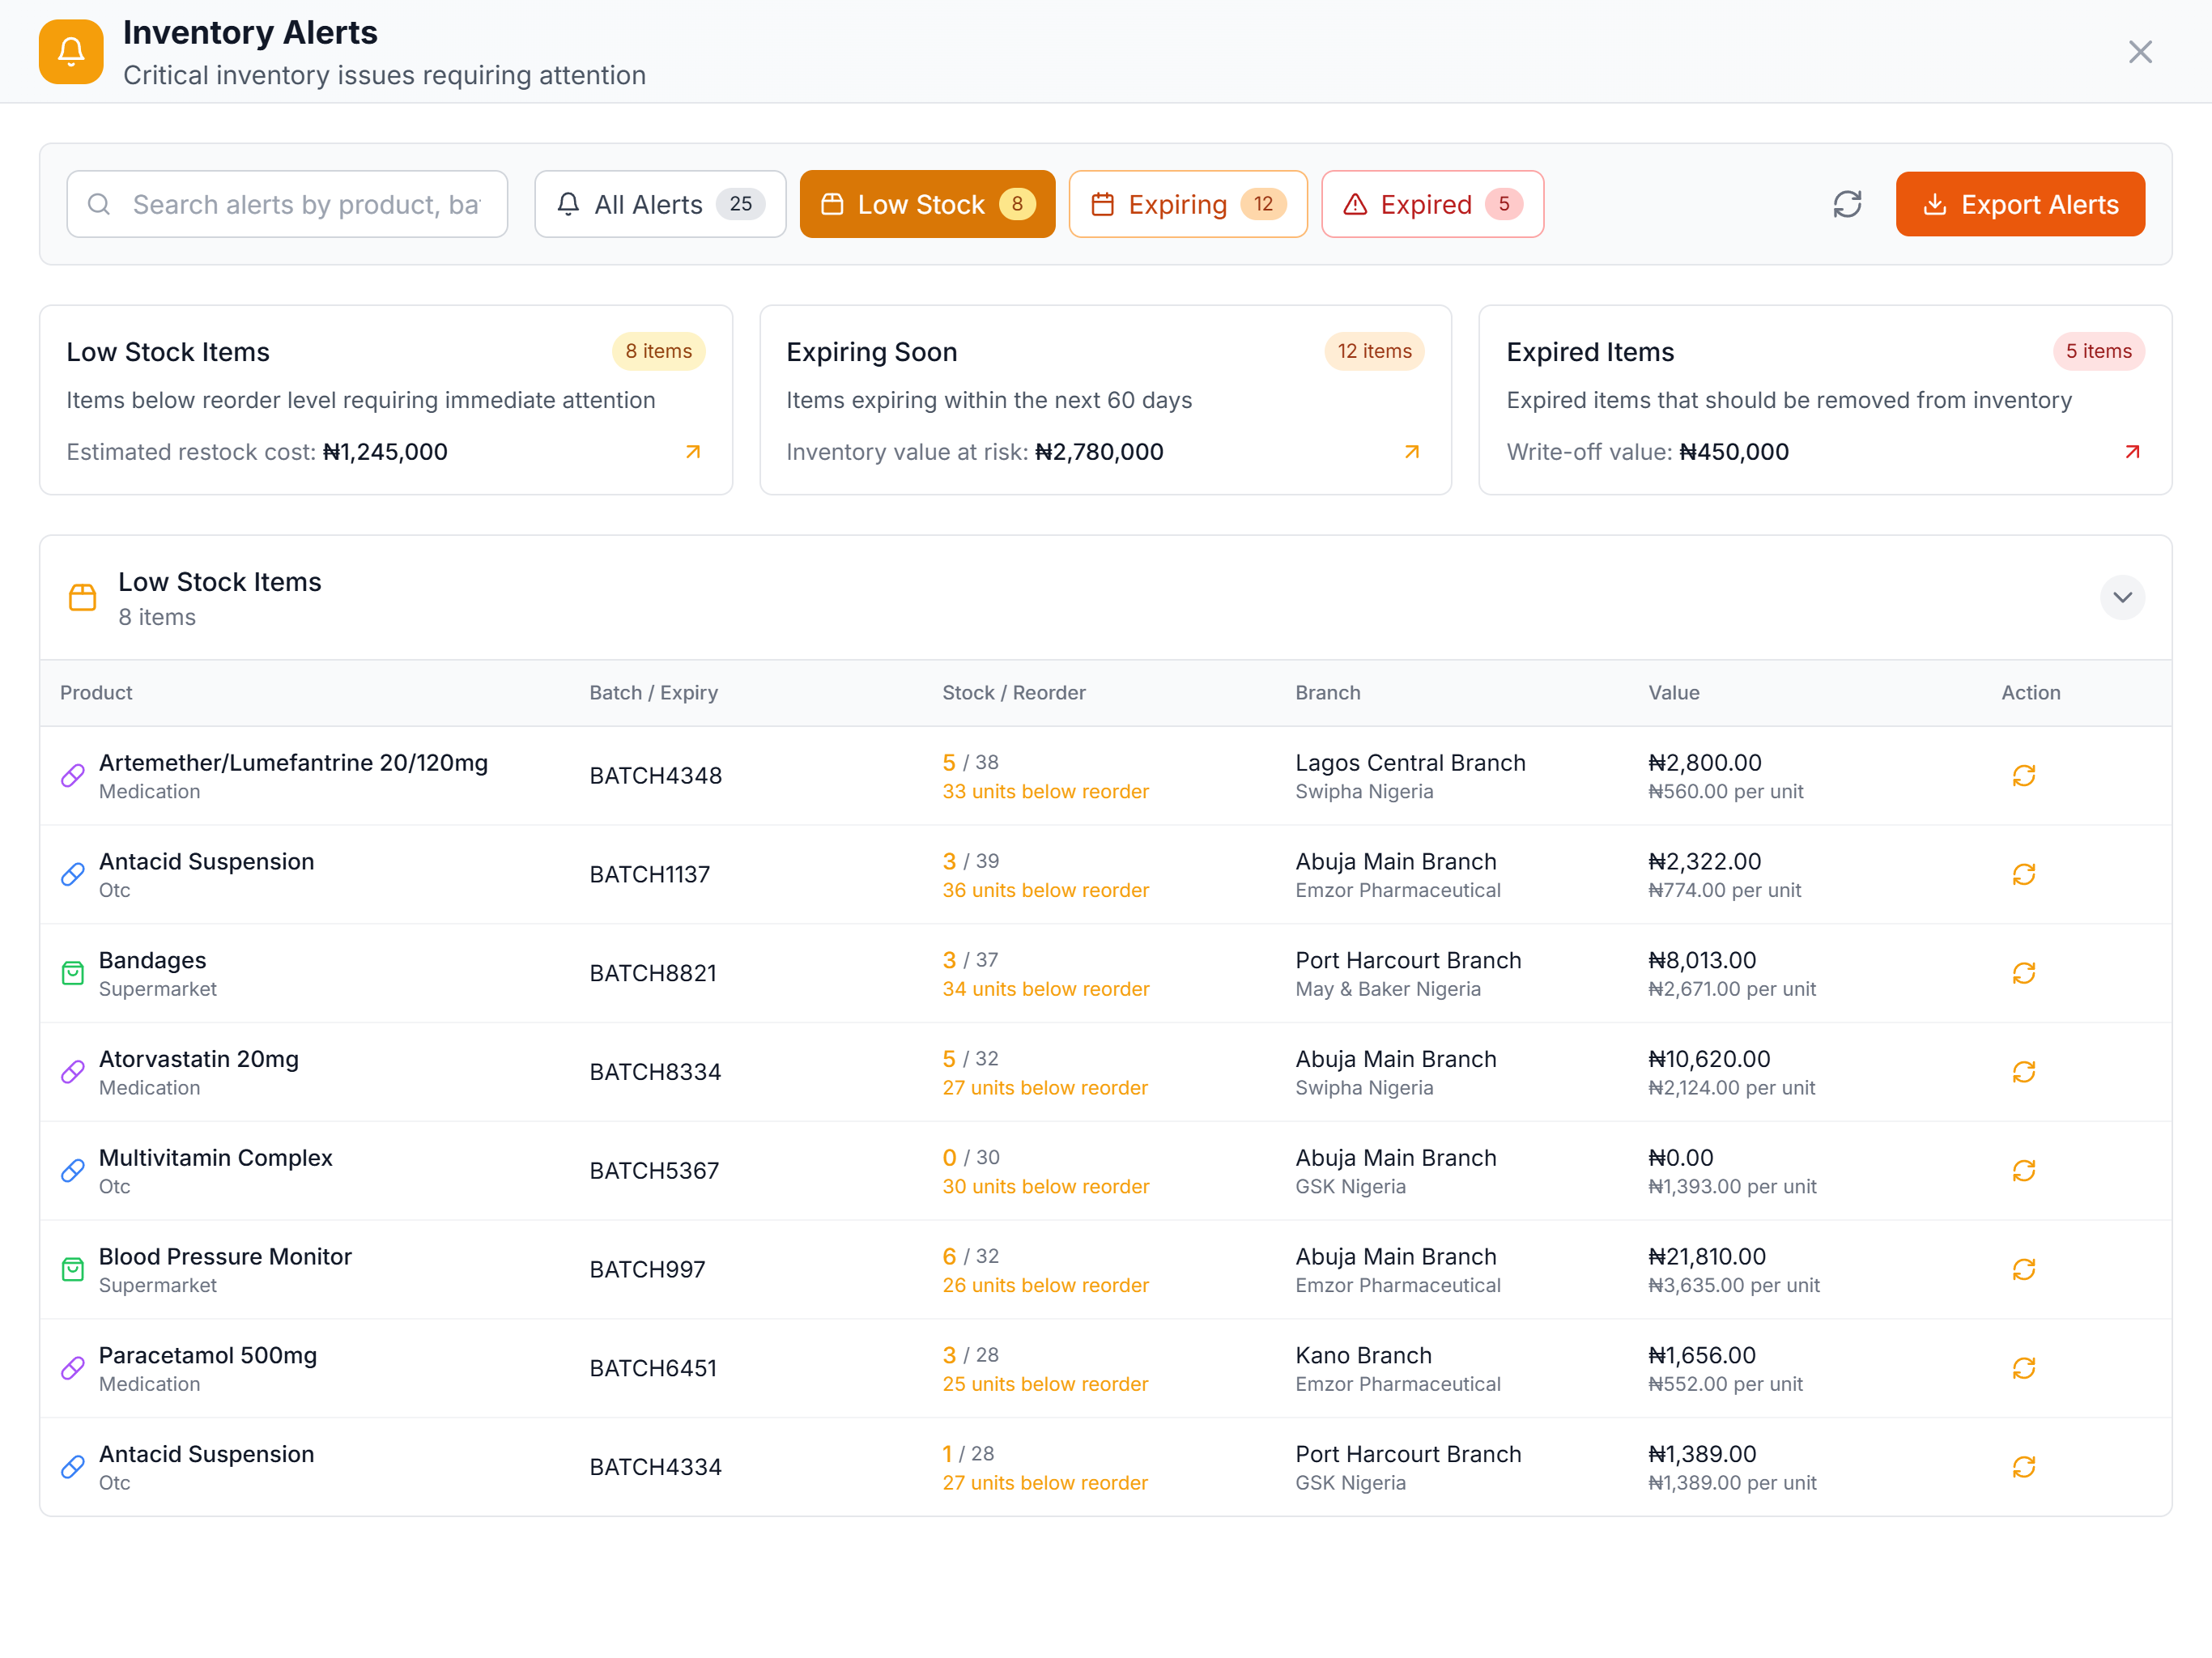Close the Inventory Alerts dialog
The width and height of the screenshot is (2212, 1658).
coord(2139,52)
